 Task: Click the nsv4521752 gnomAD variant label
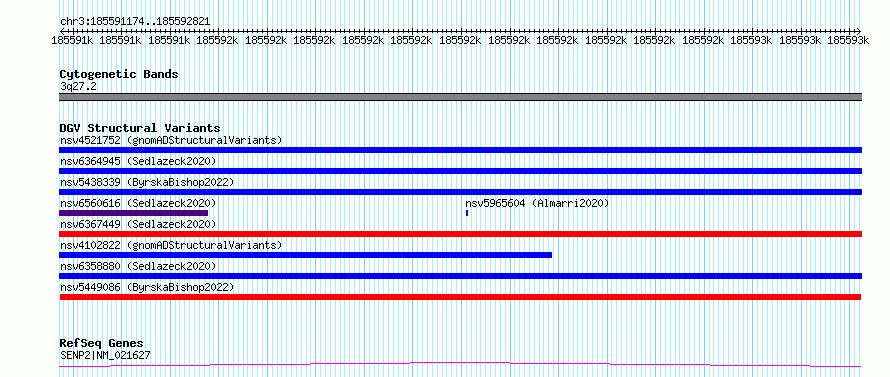171,140
